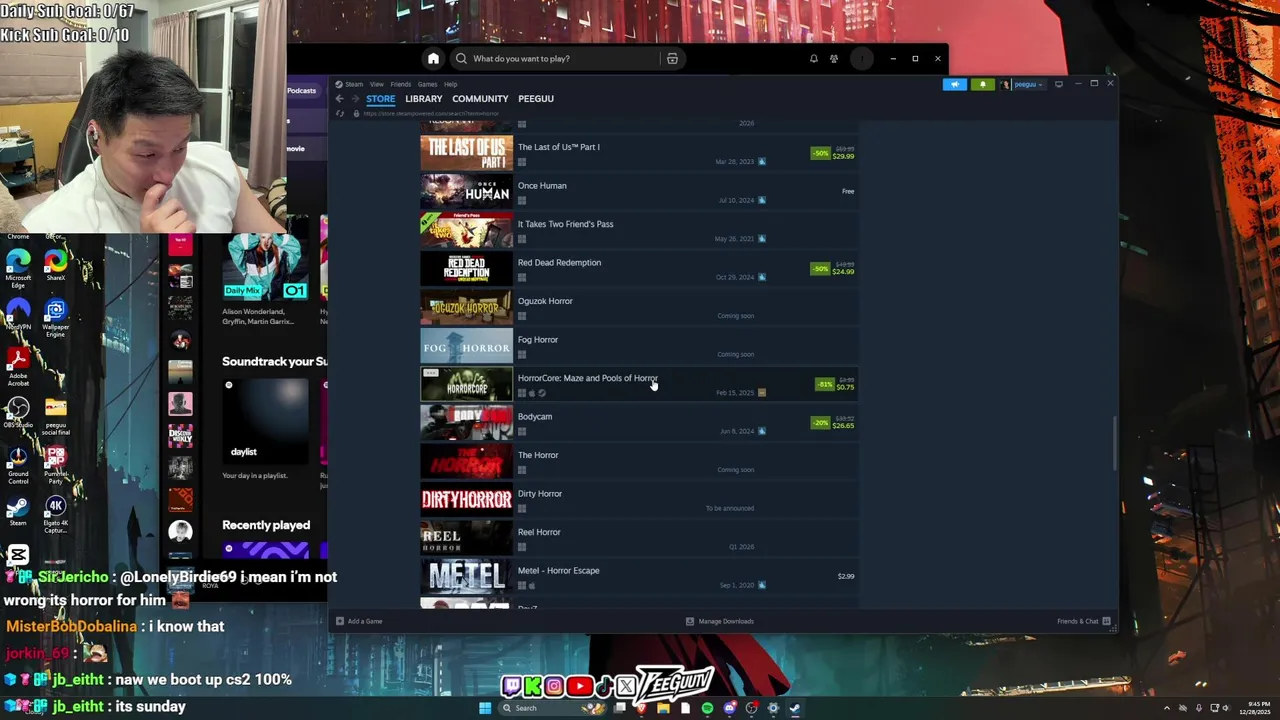Click Add a Game button
This screenshot has width=1280, height=720.
[359, 621]
